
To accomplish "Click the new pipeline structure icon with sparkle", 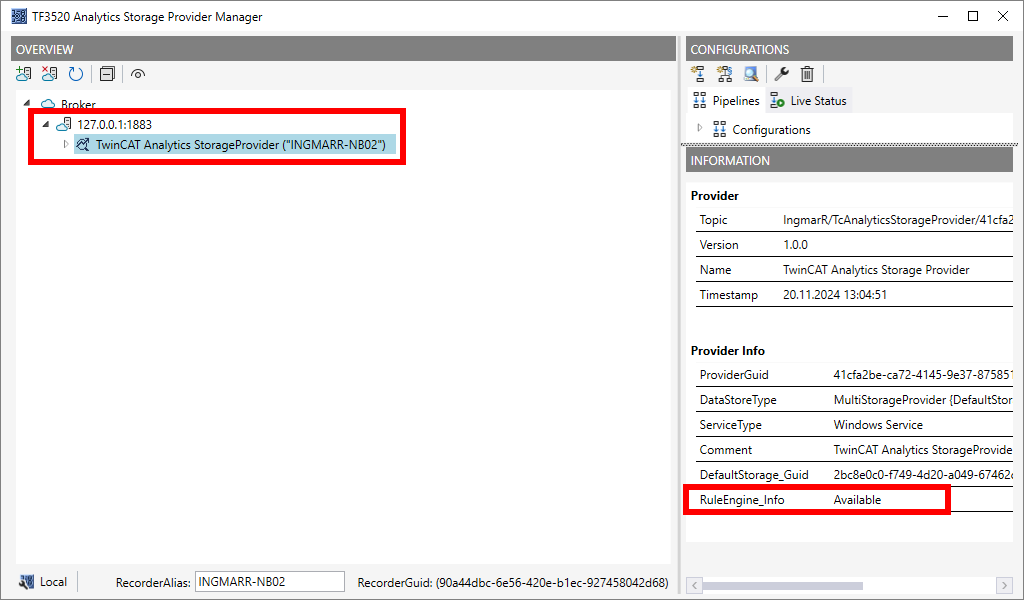I will click(724, 74).
